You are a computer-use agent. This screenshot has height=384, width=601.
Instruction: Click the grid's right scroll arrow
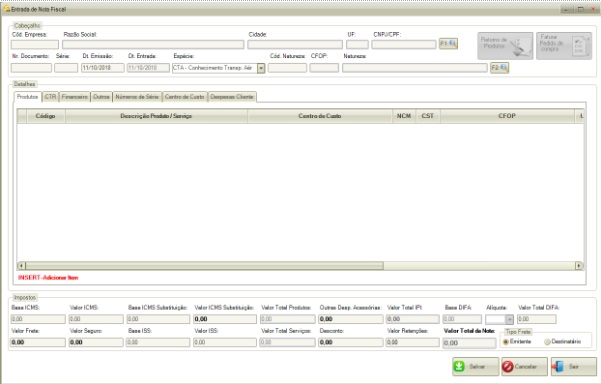click(579, 266)
